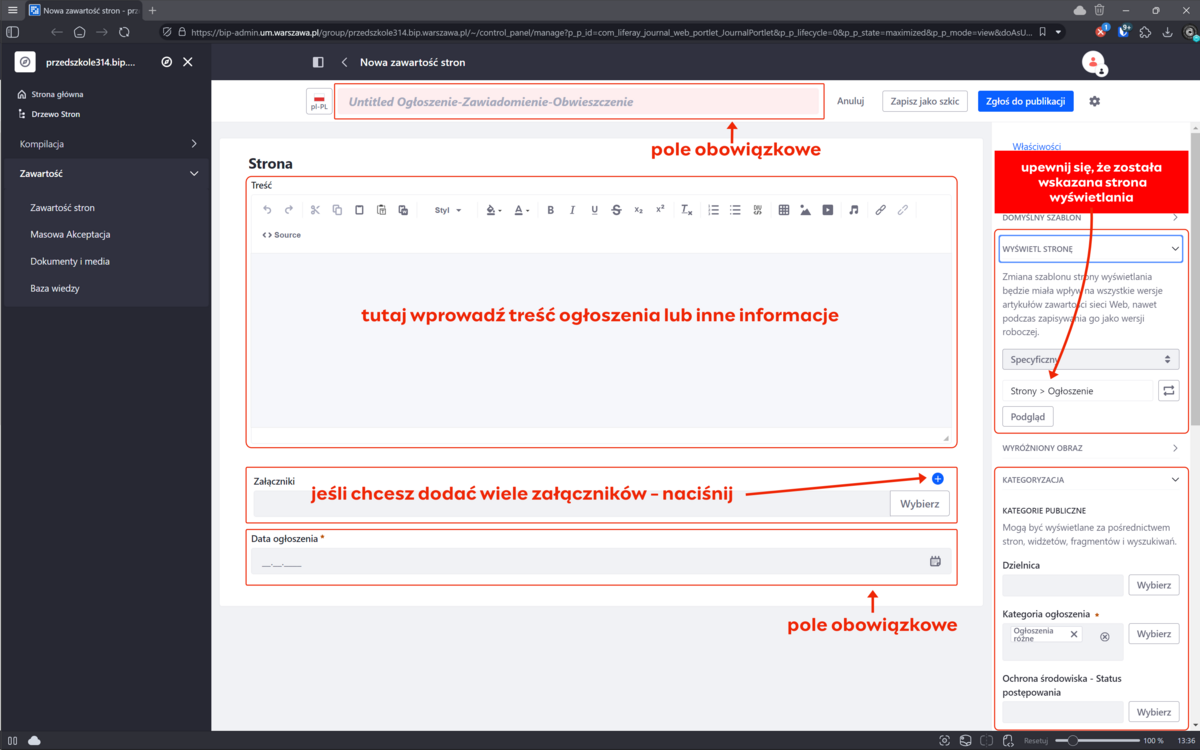Viewport: 1200px width, 750px height.
Task: Open the calendar picker for Data ogłoszenia
Action: click(935, 562)
